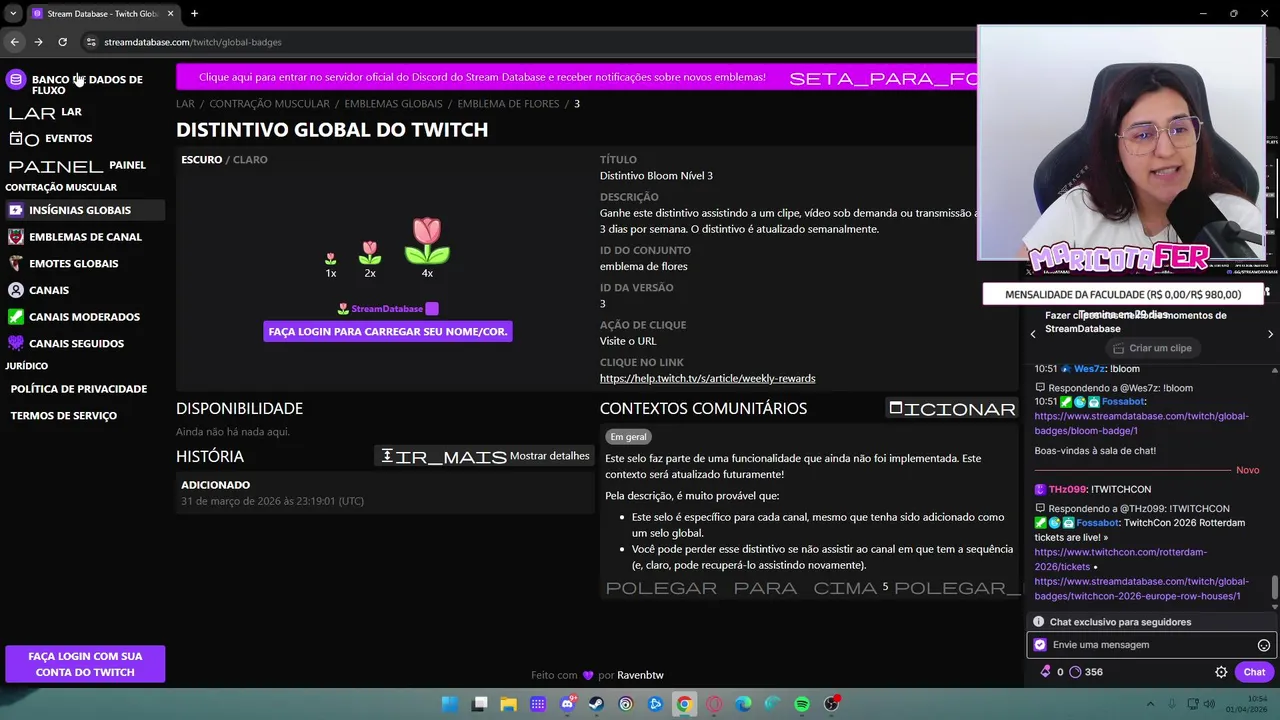Click the browser reload icon
The height and width of the screenshot is (720, 1280).
coord(62,42)
